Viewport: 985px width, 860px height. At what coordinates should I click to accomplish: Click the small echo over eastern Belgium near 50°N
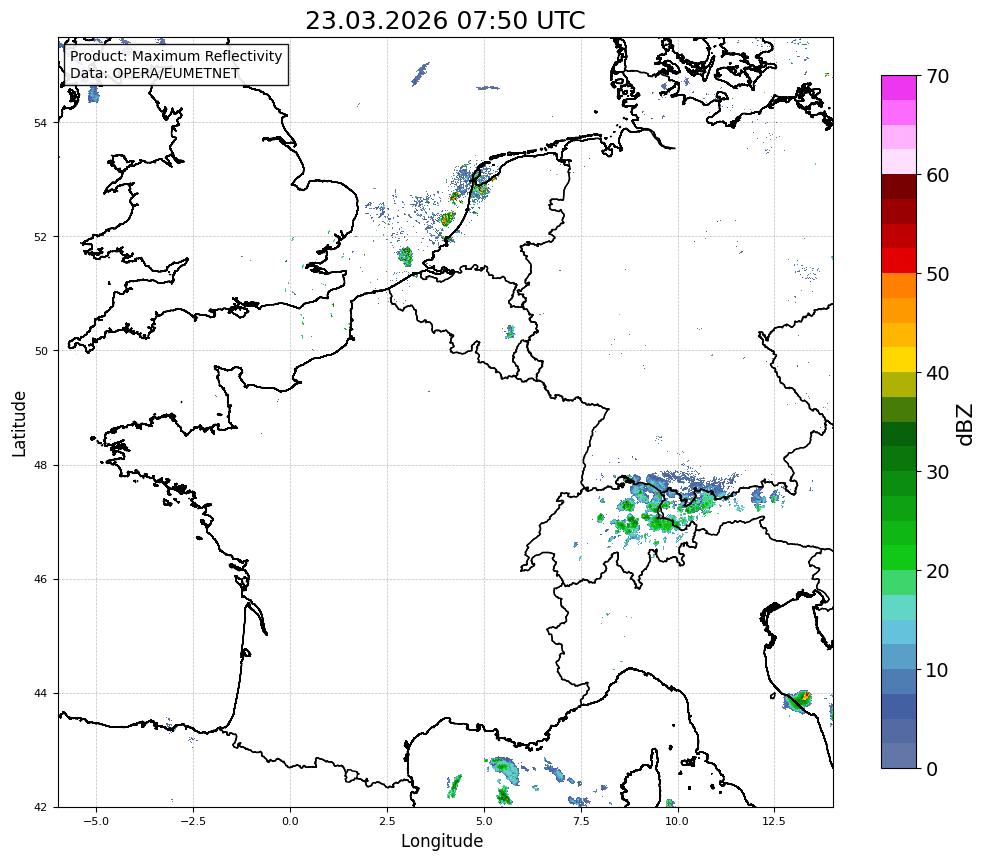510,332
